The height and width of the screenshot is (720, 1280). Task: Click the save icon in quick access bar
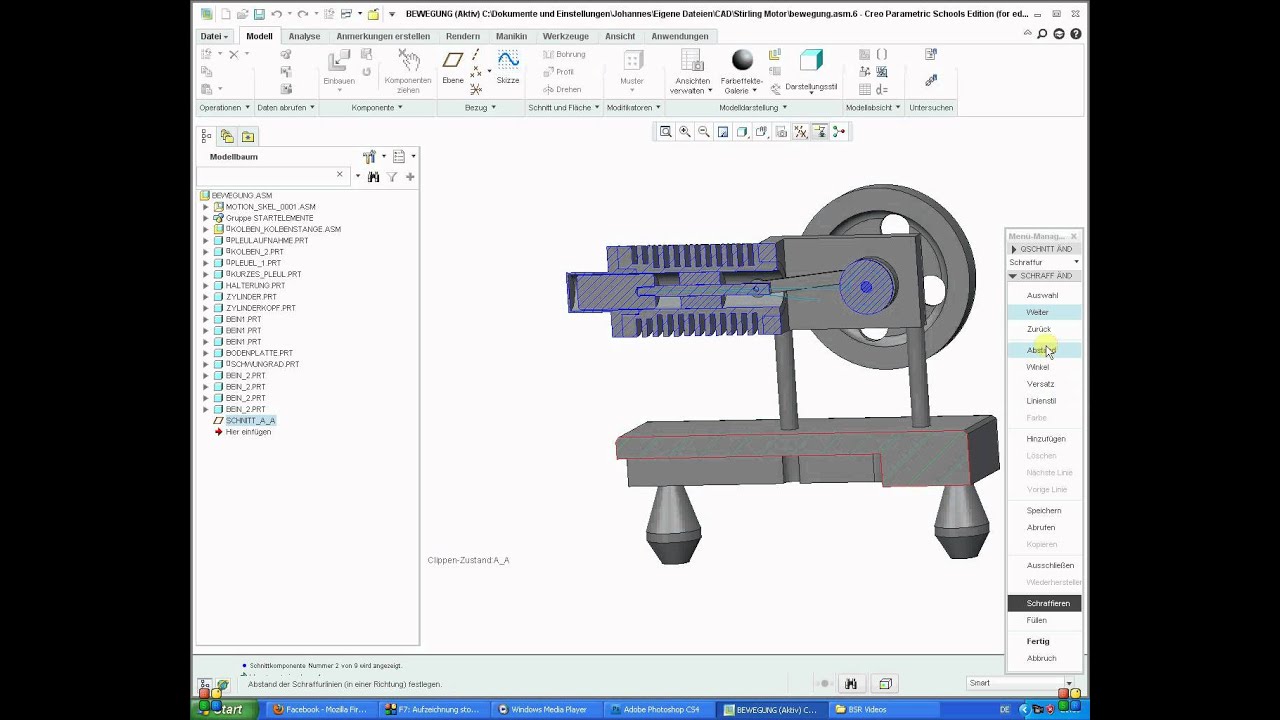(x=259, y=14)
